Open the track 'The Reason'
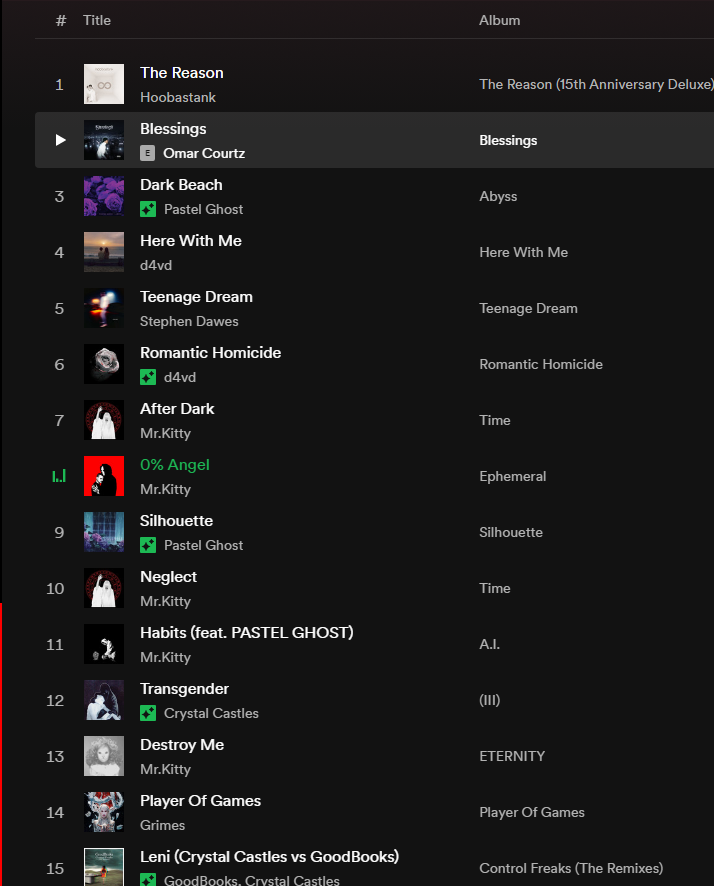 [181, 72]
